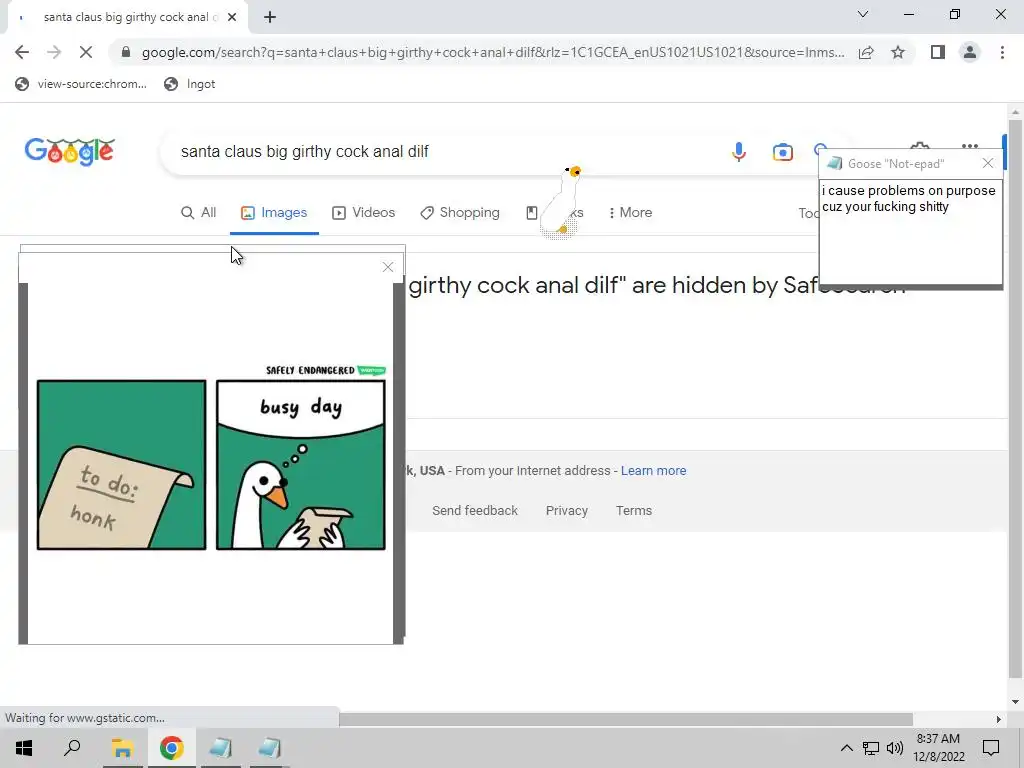Stop the page from loading
Viewport: 1024px width, 768px height.
pyautogui.click(x=86, y=52)
